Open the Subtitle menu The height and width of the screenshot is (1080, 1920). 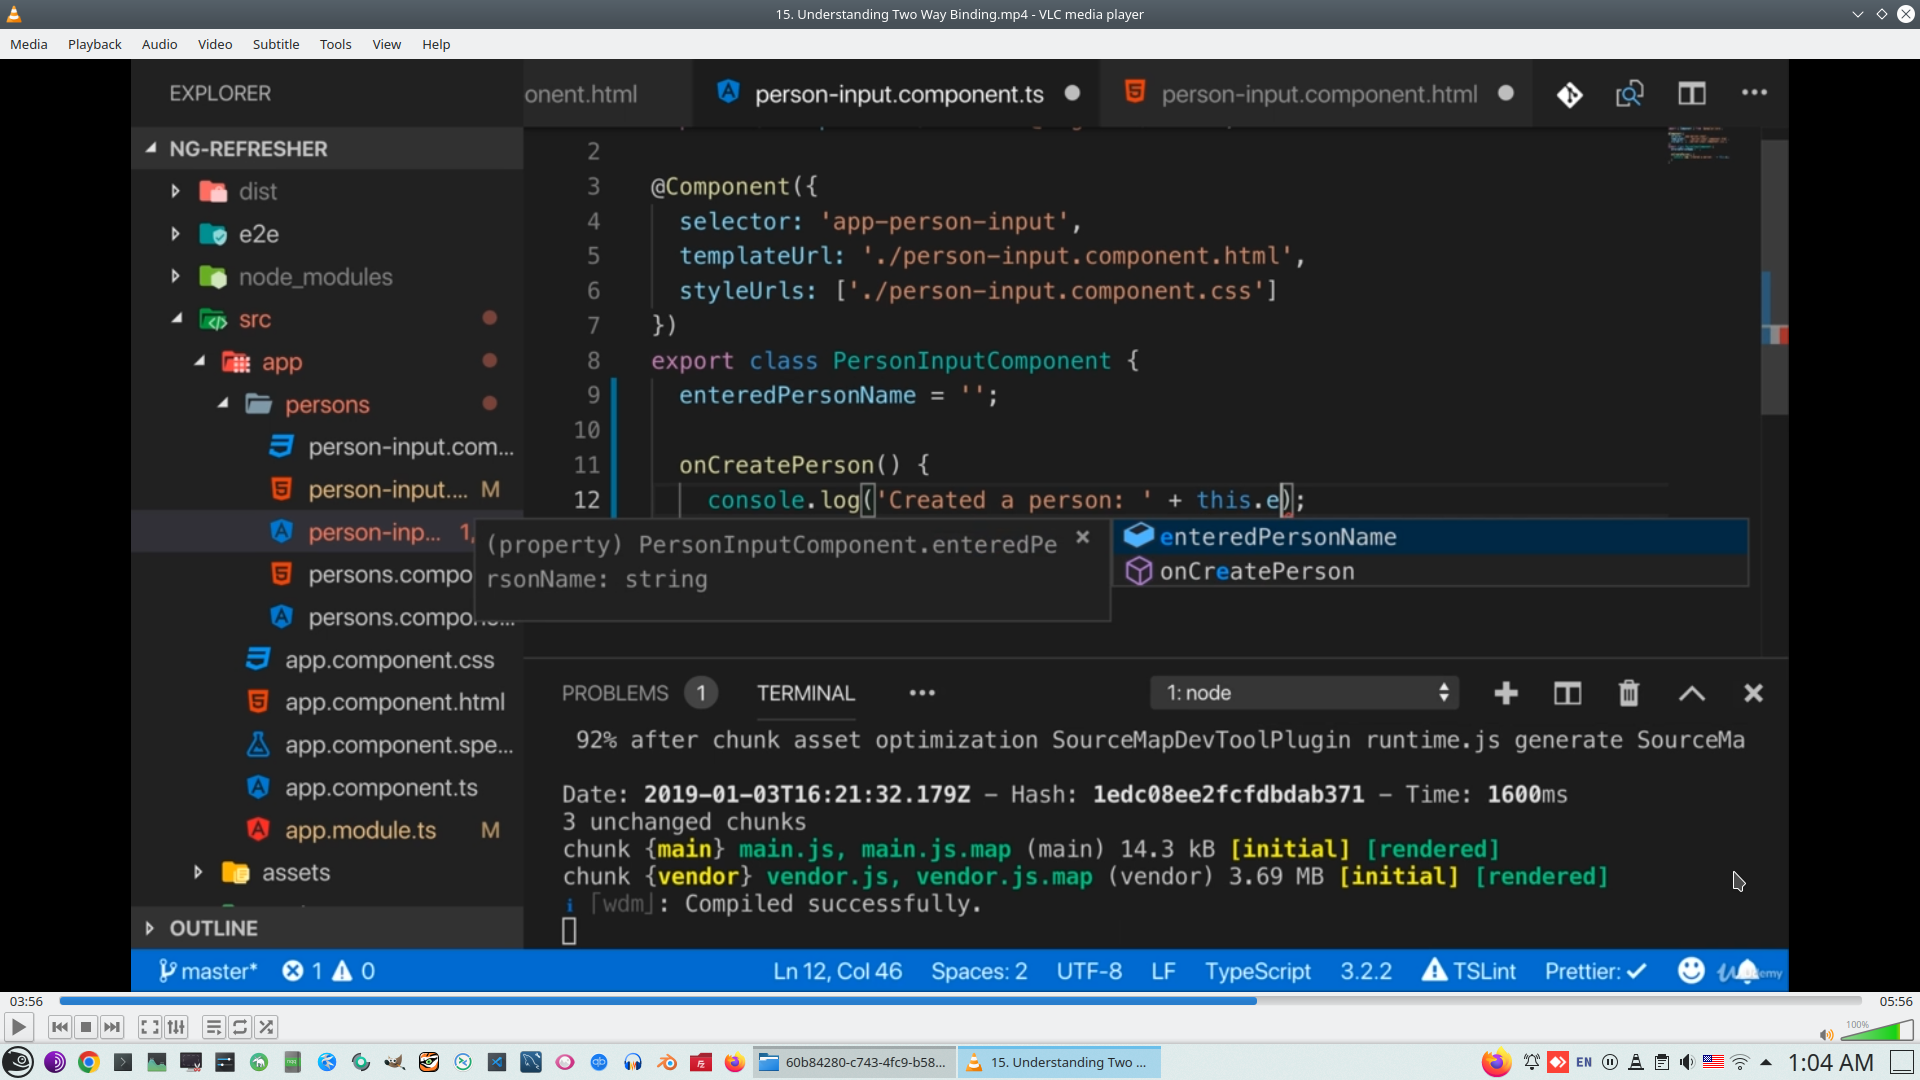pyautogui.click(x=275, y=44)
